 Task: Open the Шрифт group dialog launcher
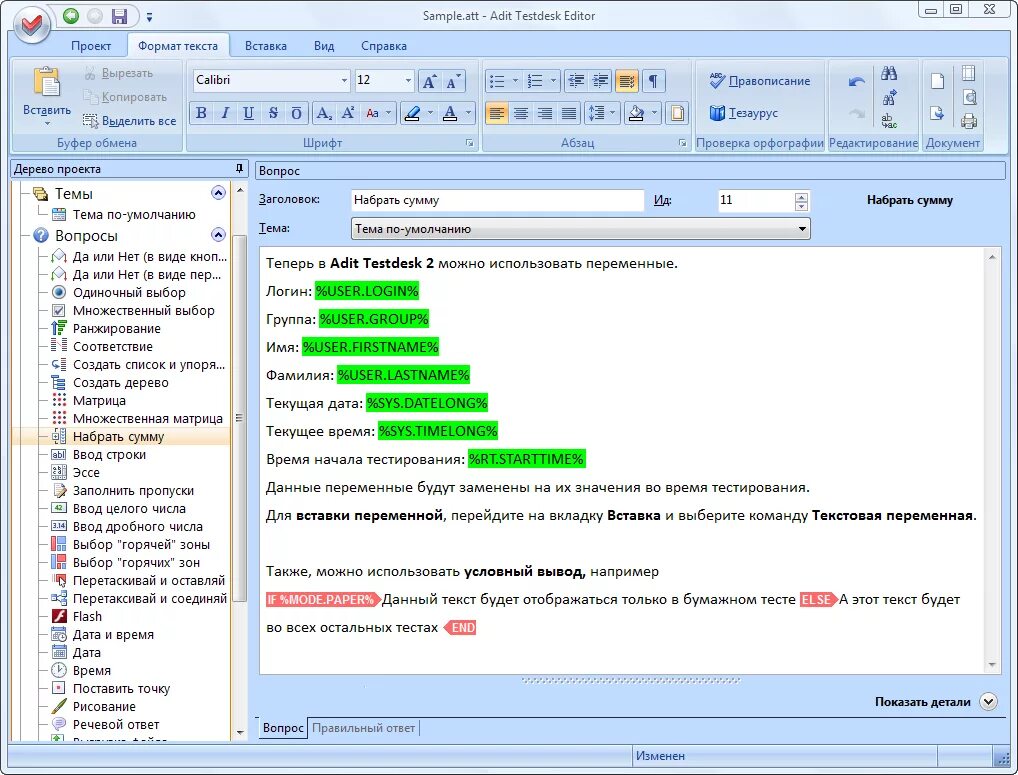[469, 143]
